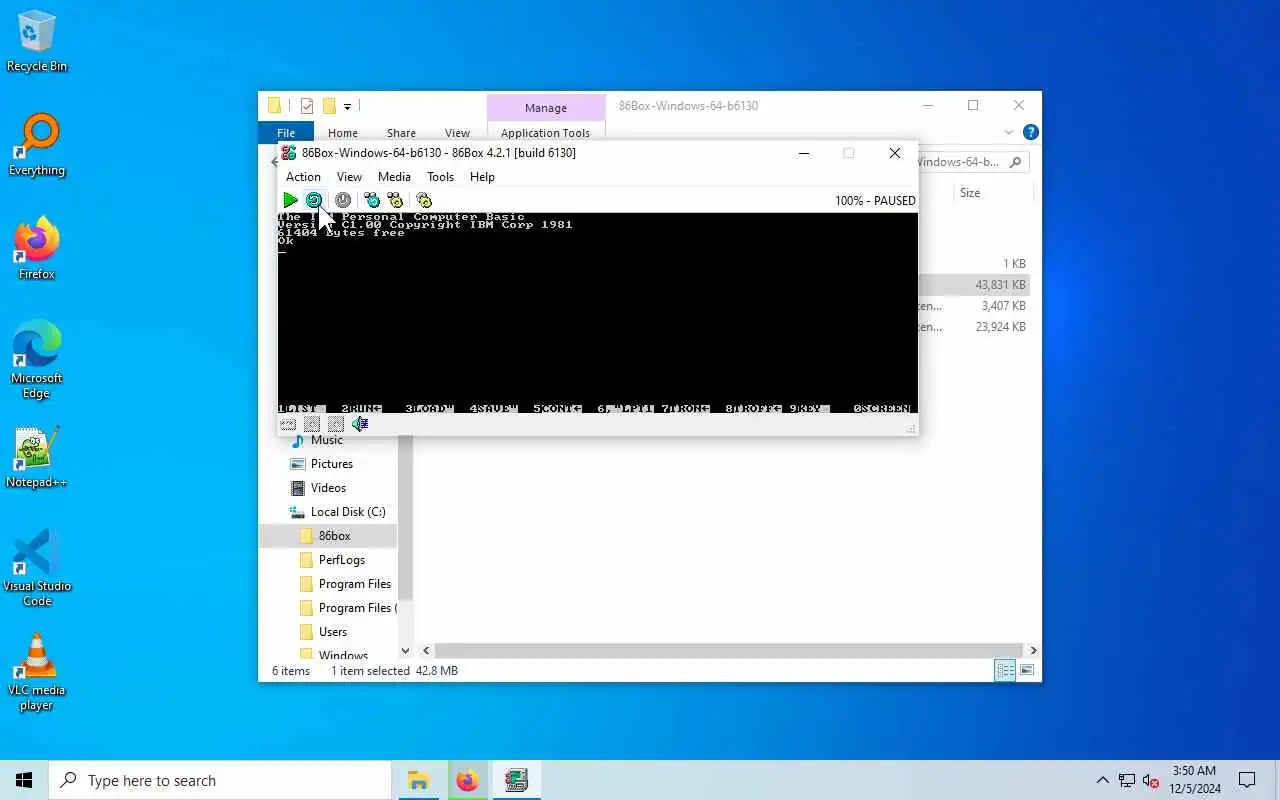1280x800 pixels.
Task: Switch to 86Box taskbar button
Action: point(516,780)
